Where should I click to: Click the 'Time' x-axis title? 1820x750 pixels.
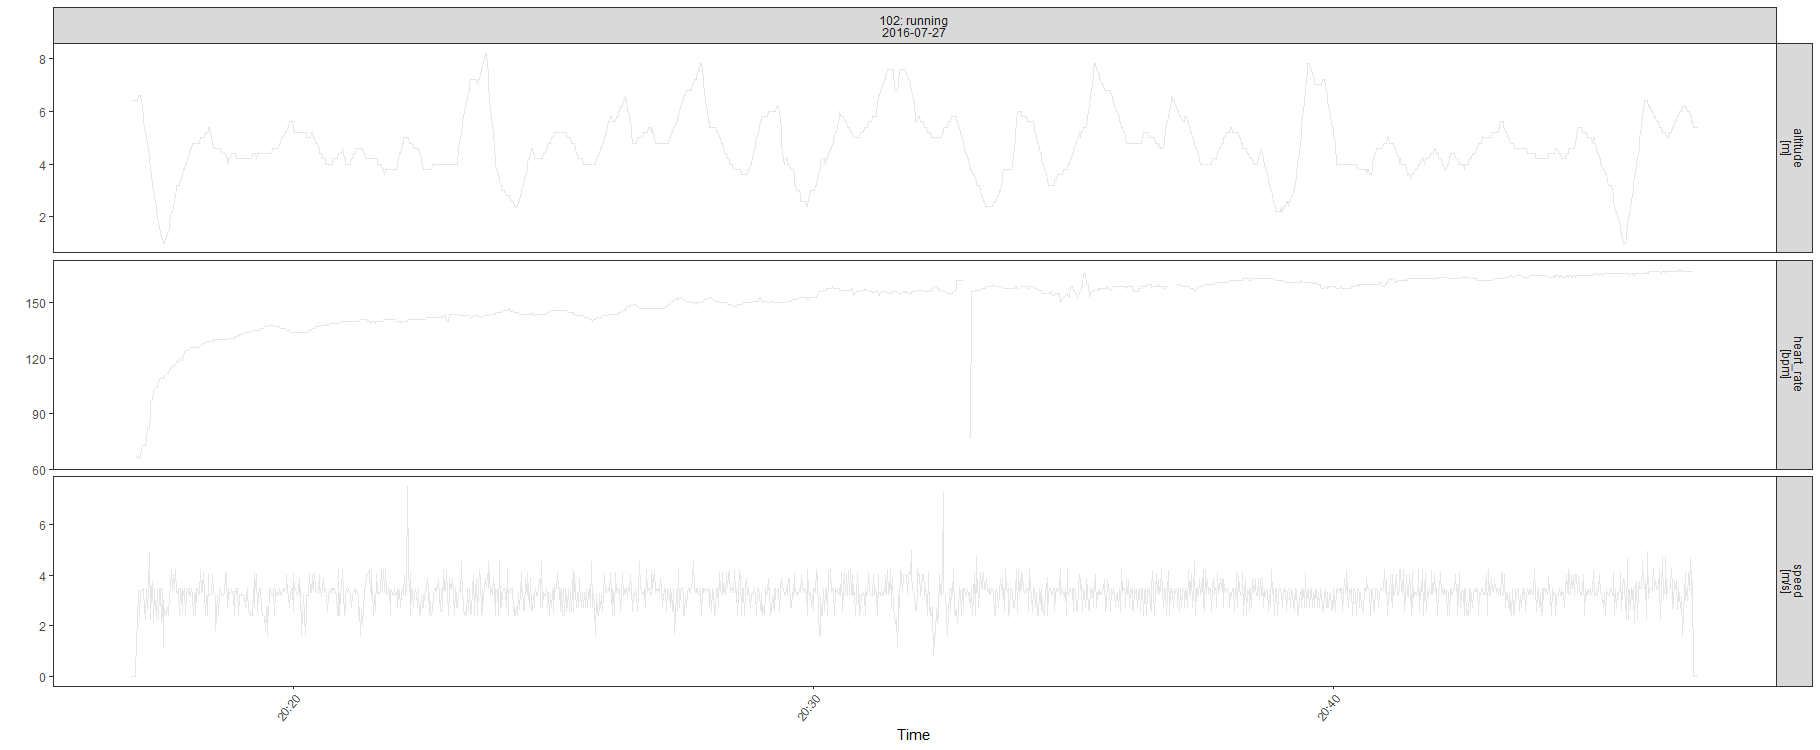[913, 735]
